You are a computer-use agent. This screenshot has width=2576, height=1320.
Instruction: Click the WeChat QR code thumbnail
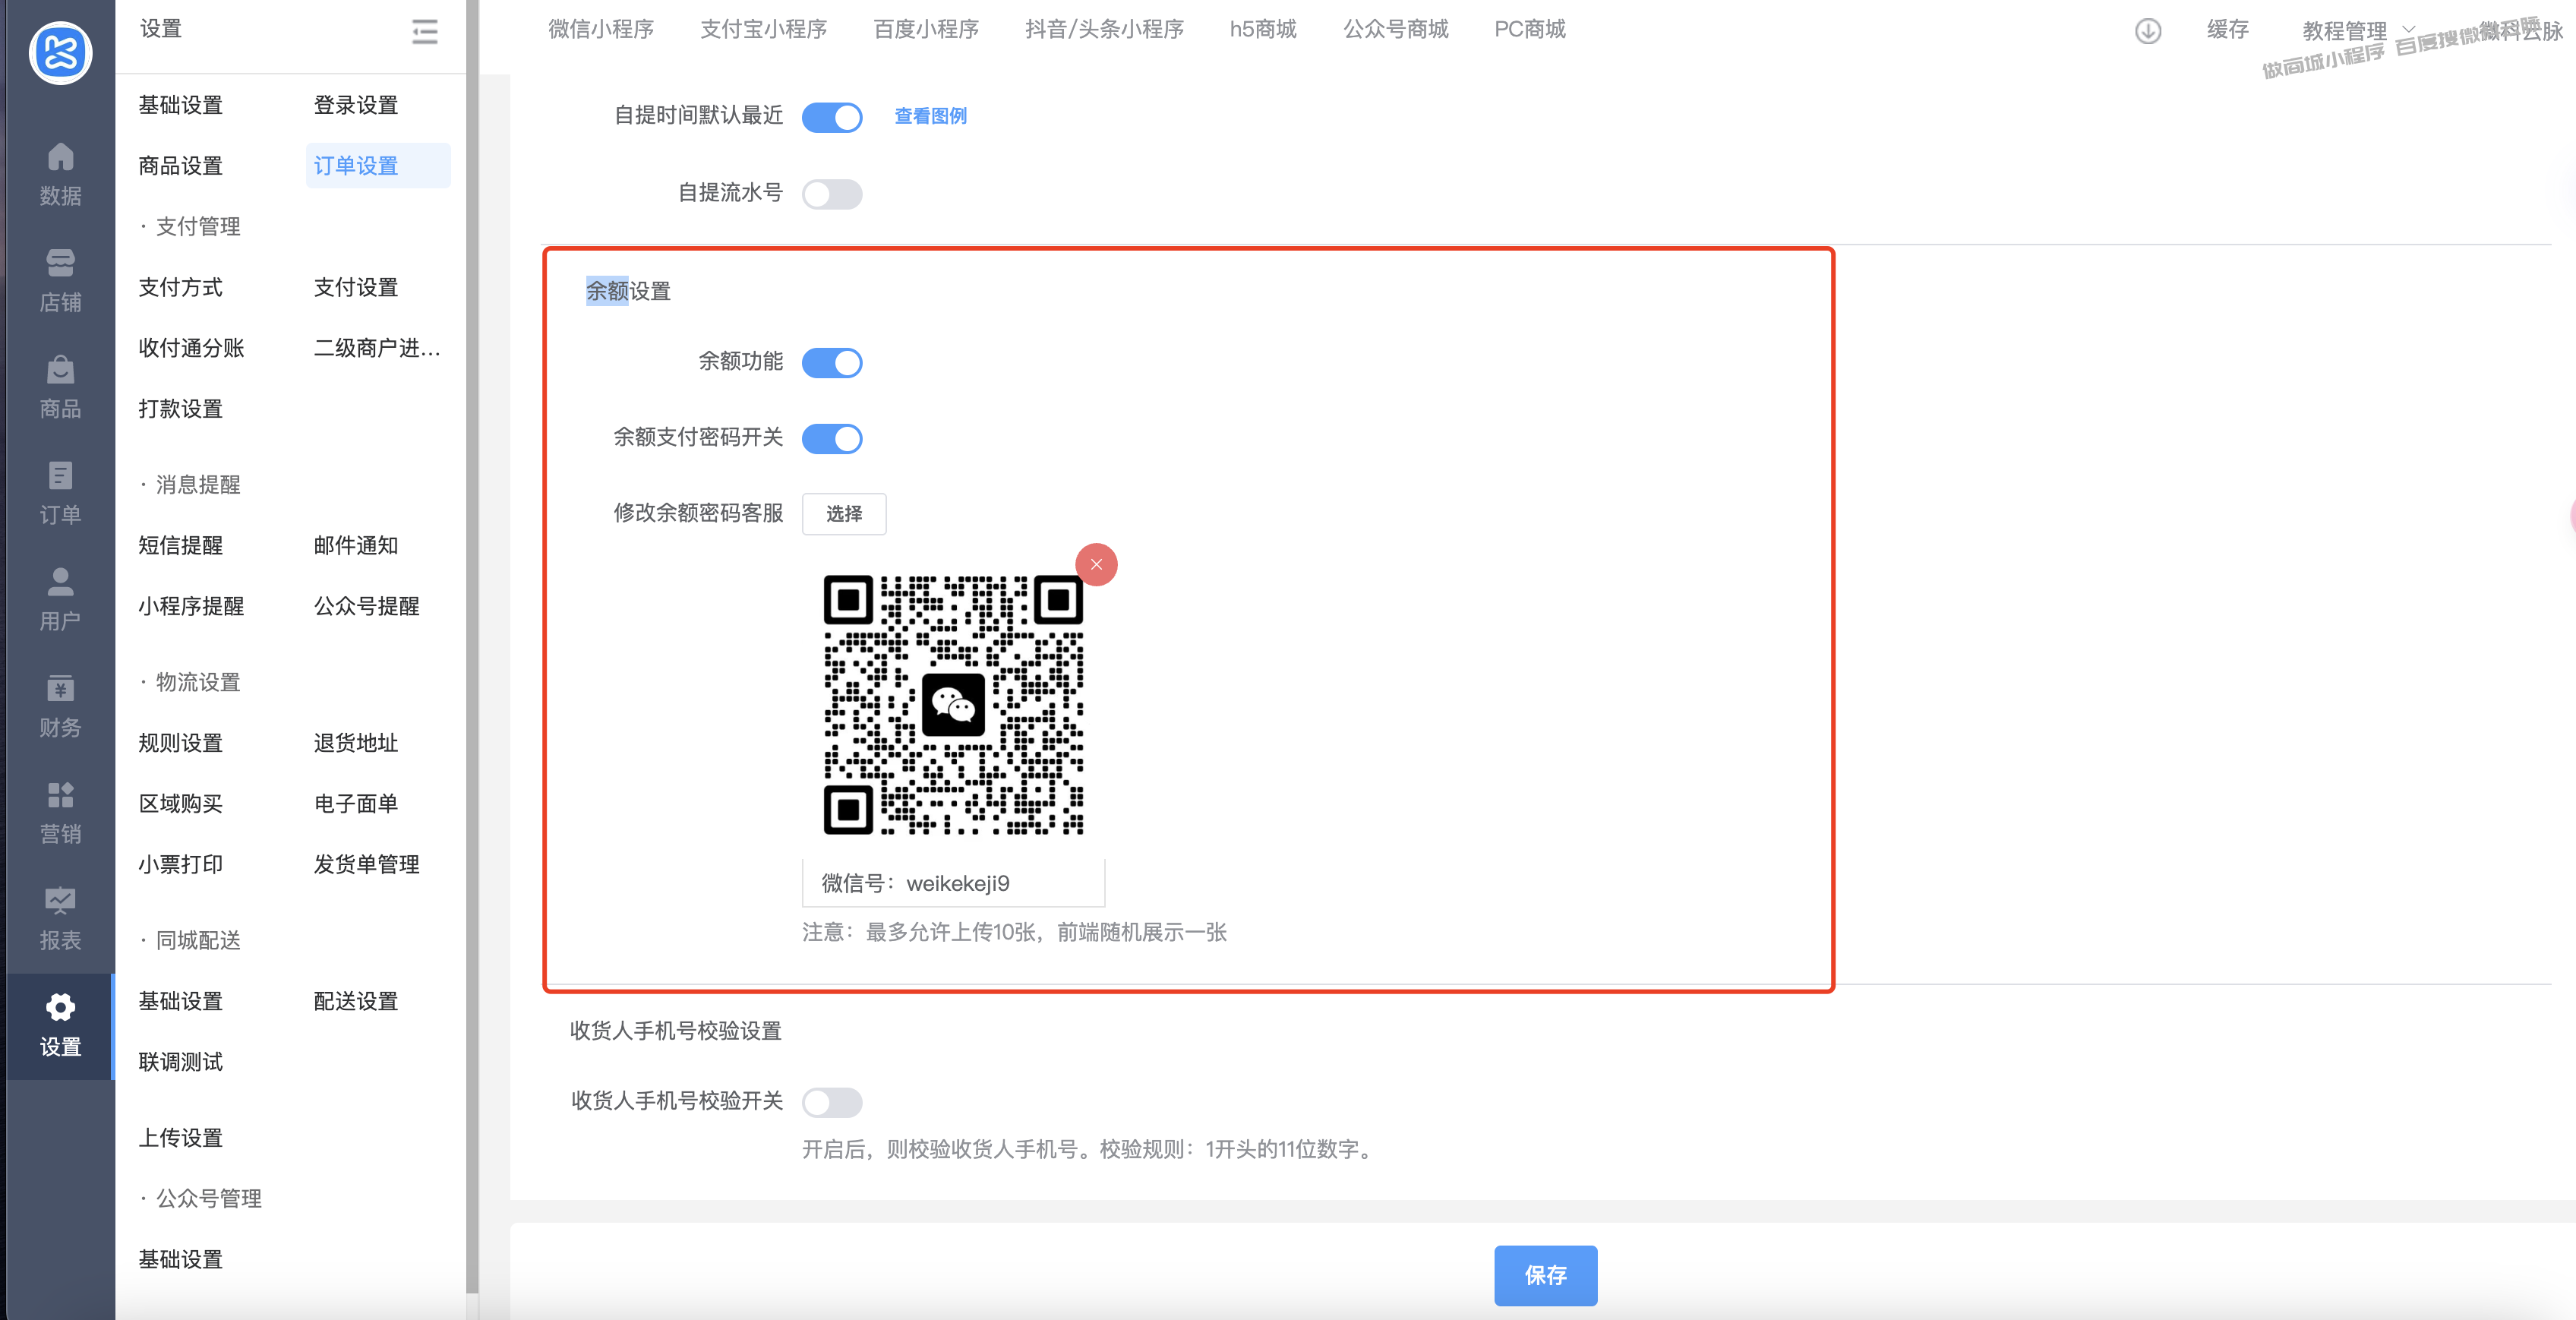[953, 704]
